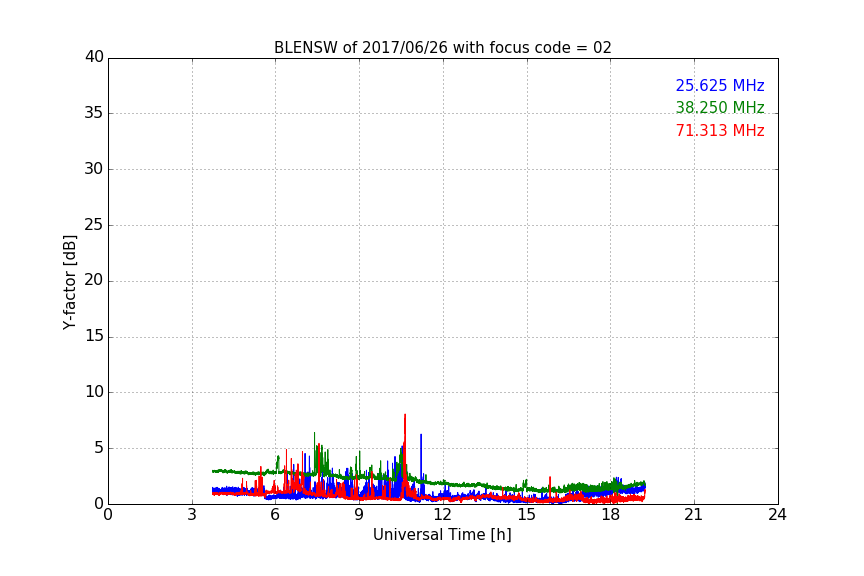Select the blue "25.625 MHz" legend label
Image resolution: width=864 pixels, height=576 pixels.
click(x=720, y=85)
